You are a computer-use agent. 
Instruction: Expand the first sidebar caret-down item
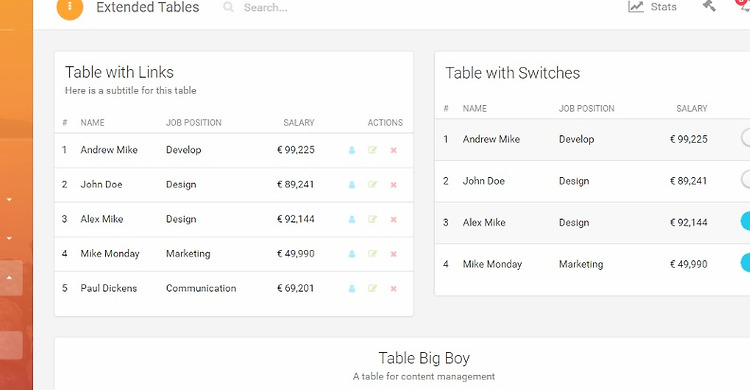pyautogui.click(x=9, y=200)
